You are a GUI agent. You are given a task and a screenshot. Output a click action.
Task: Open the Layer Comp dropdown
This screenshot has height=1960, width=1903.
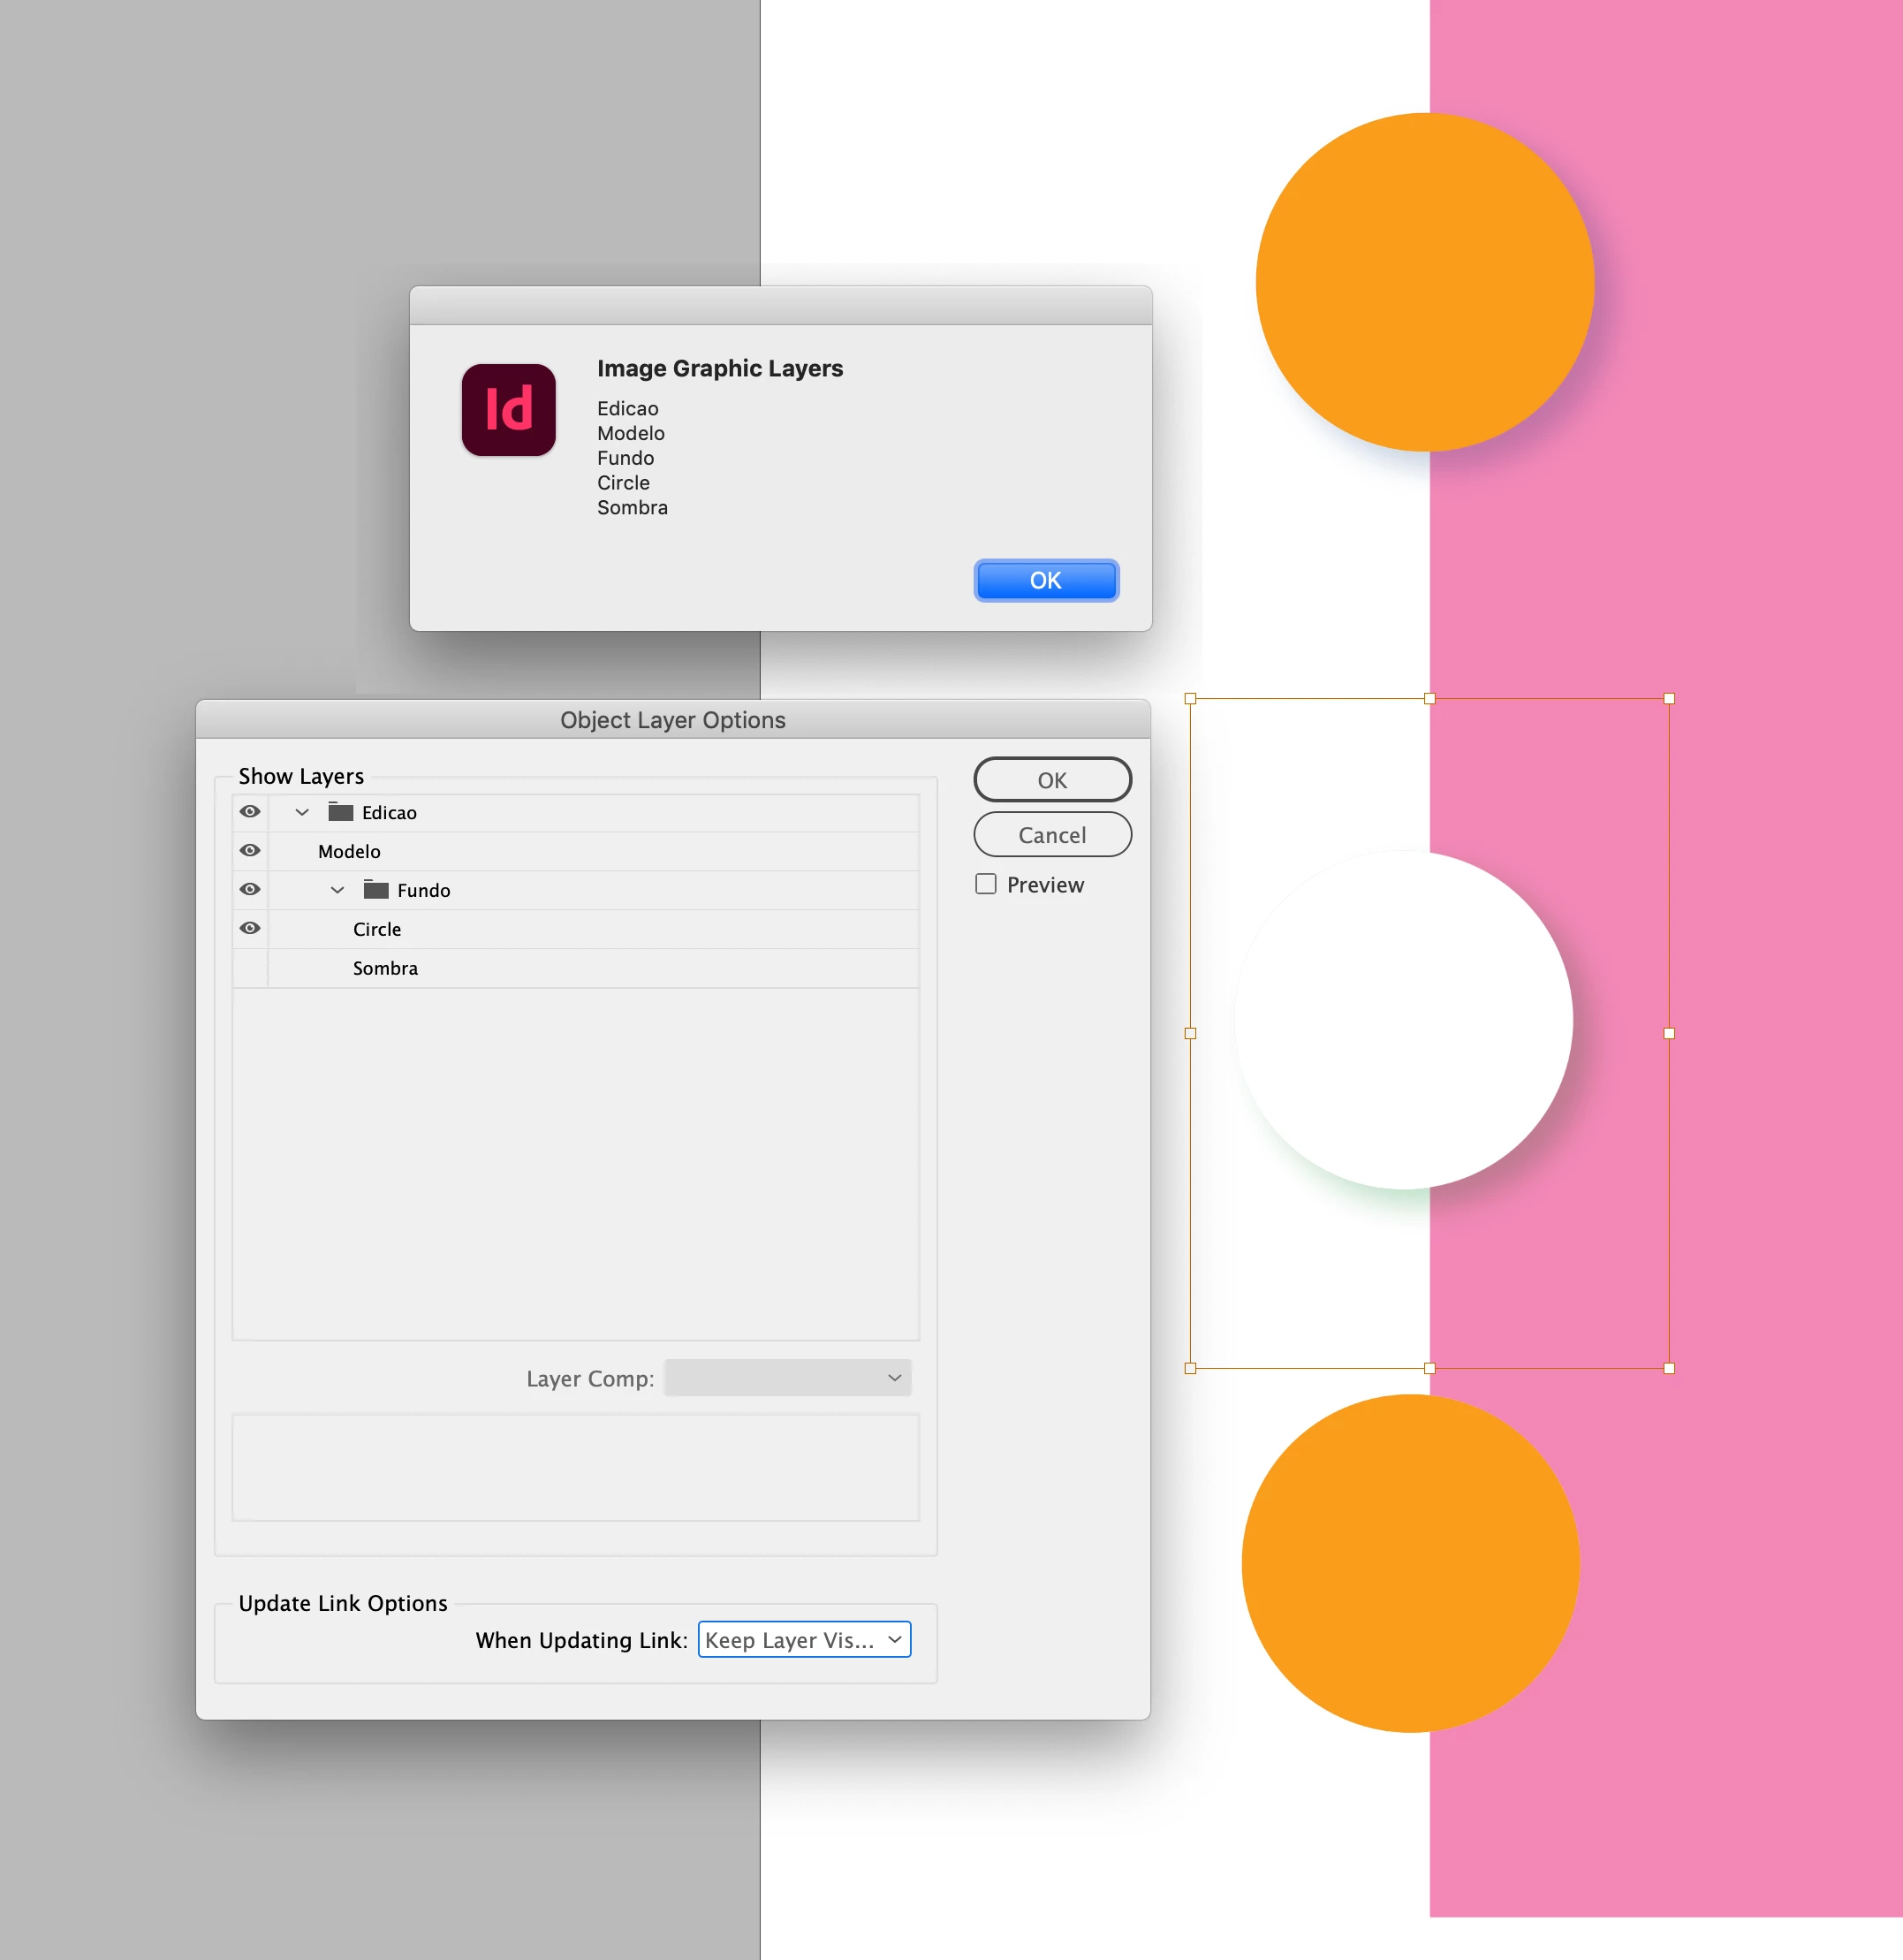[x=788, y=1377]
